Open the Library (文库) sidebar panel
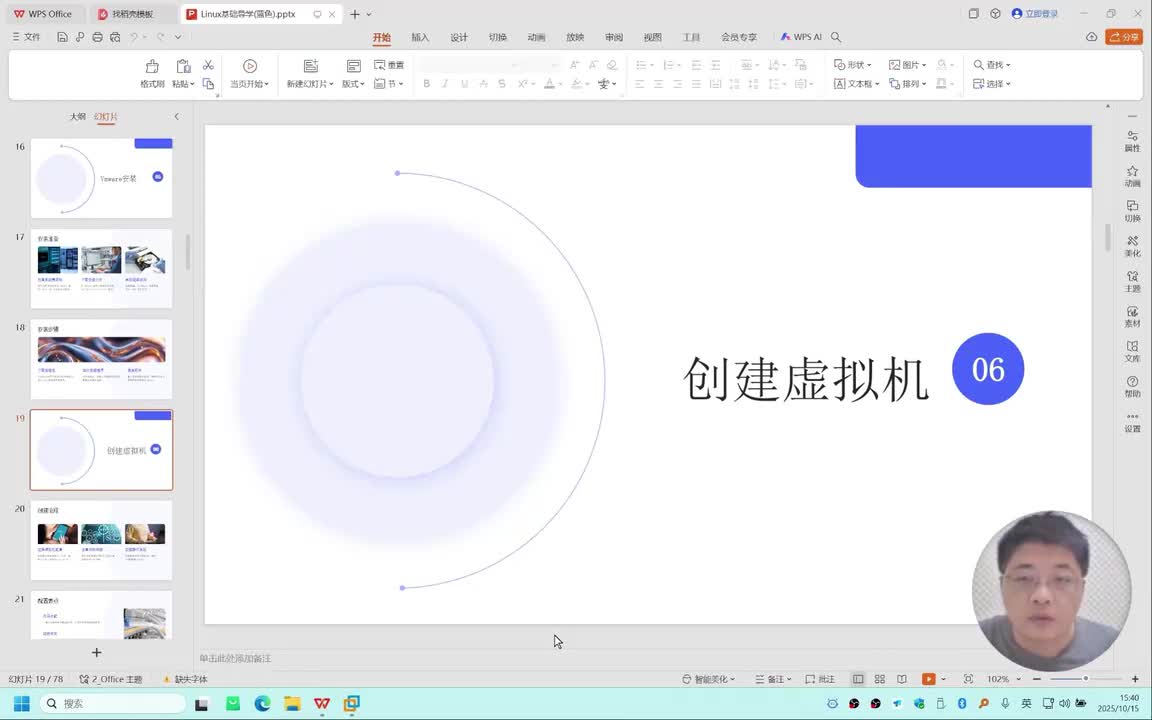 pos(1132,352)
